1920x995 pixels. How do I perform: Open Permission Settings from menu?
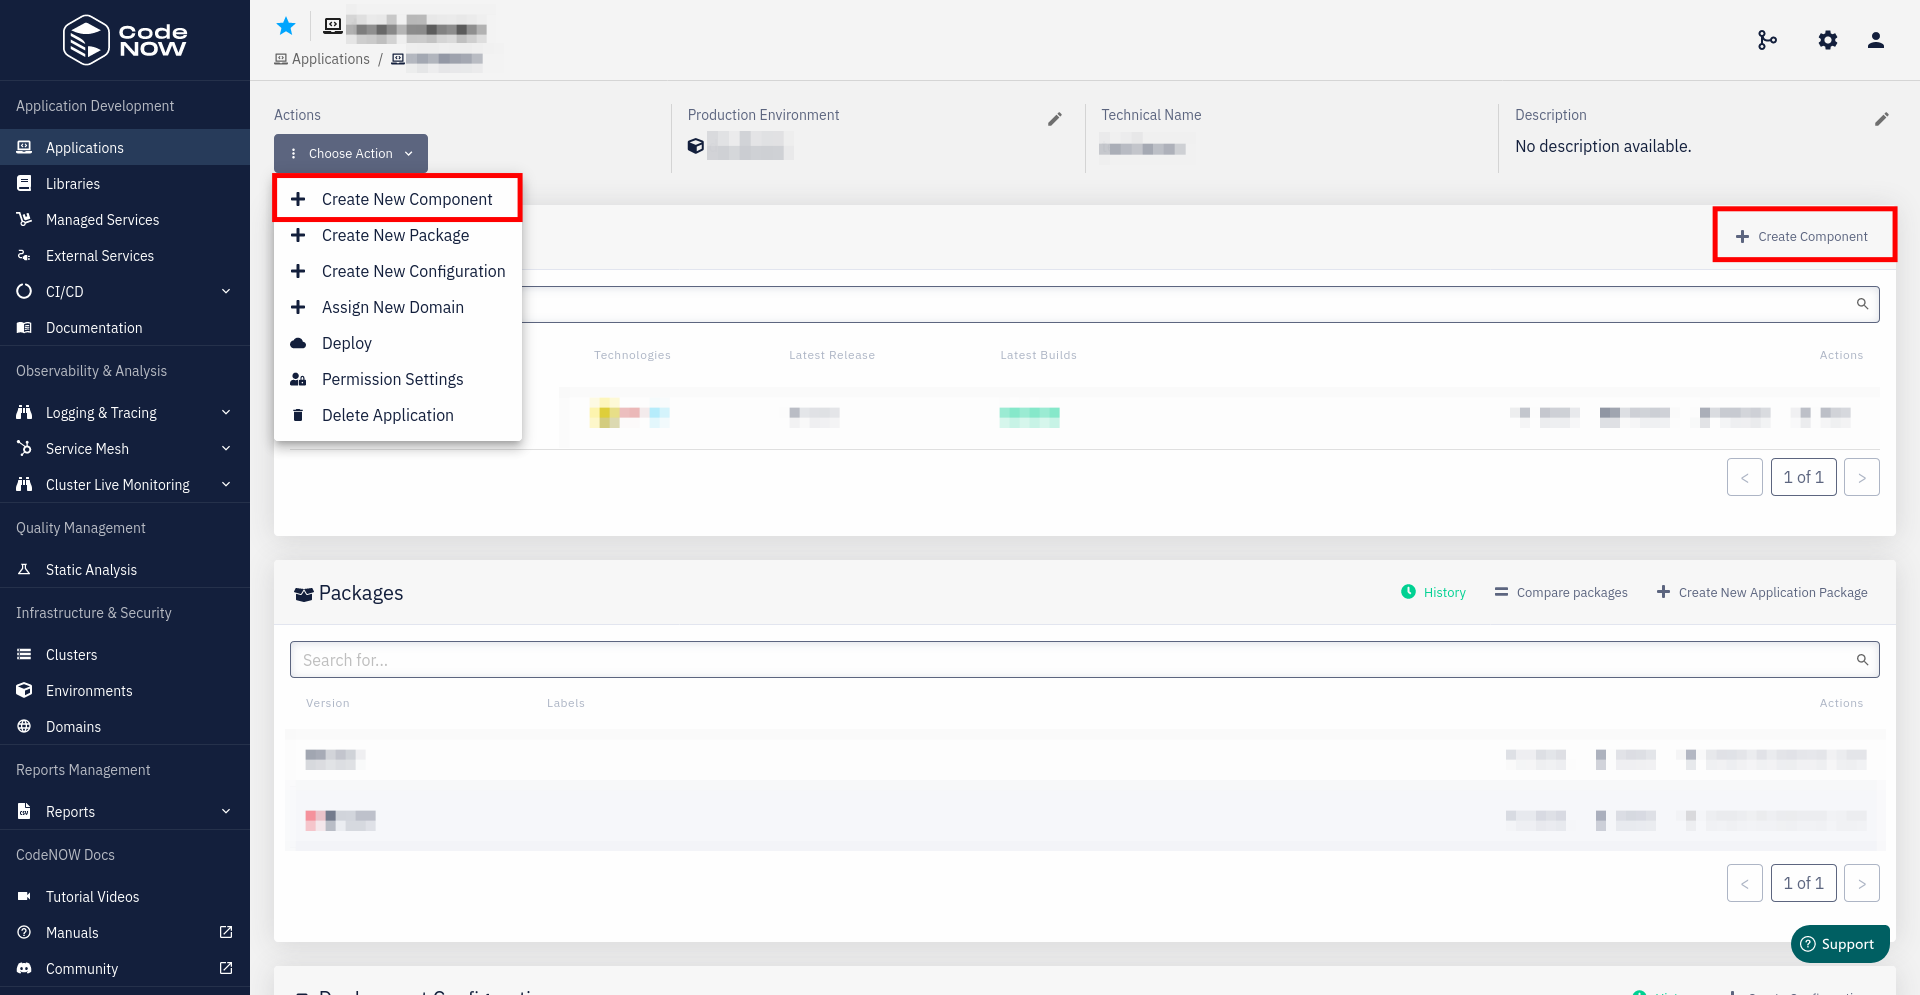click(398, 379)
